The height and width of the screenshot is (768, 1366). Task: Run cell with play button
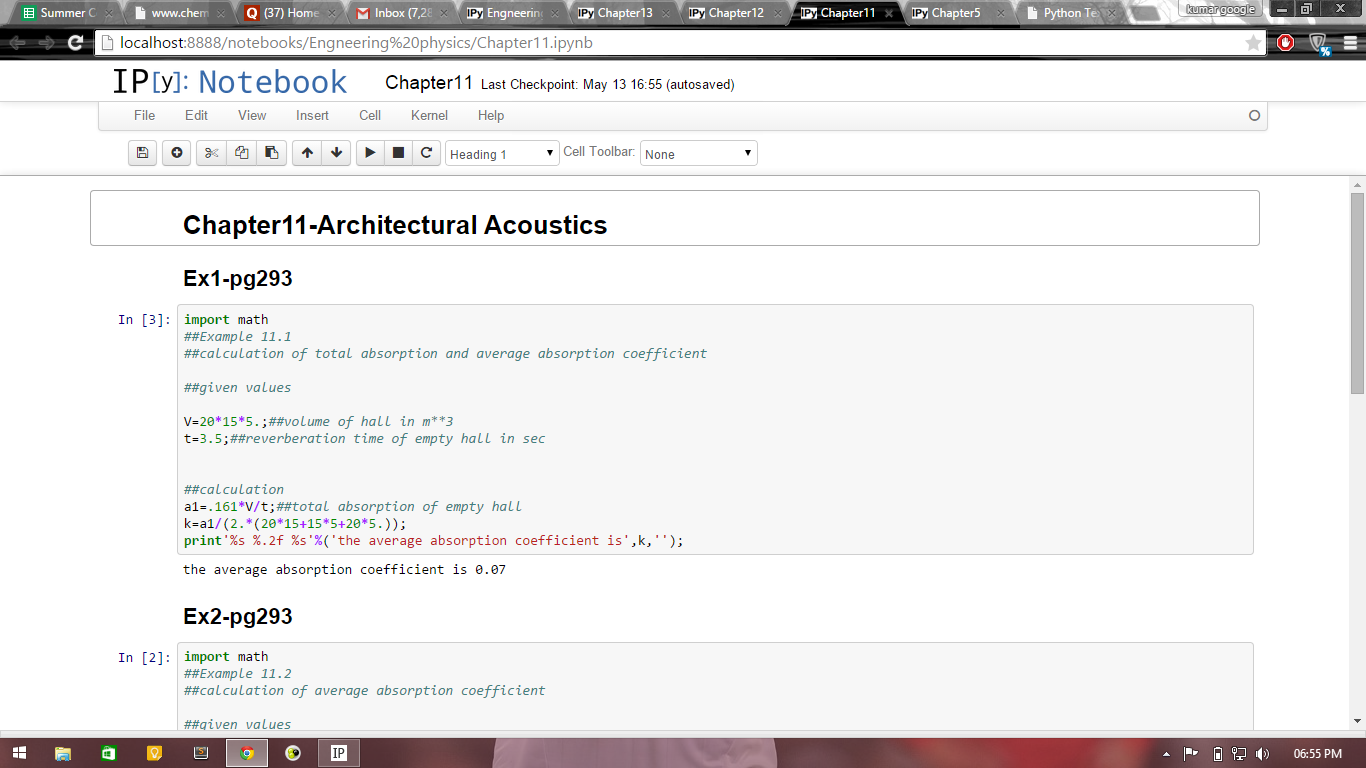point(370,153)
